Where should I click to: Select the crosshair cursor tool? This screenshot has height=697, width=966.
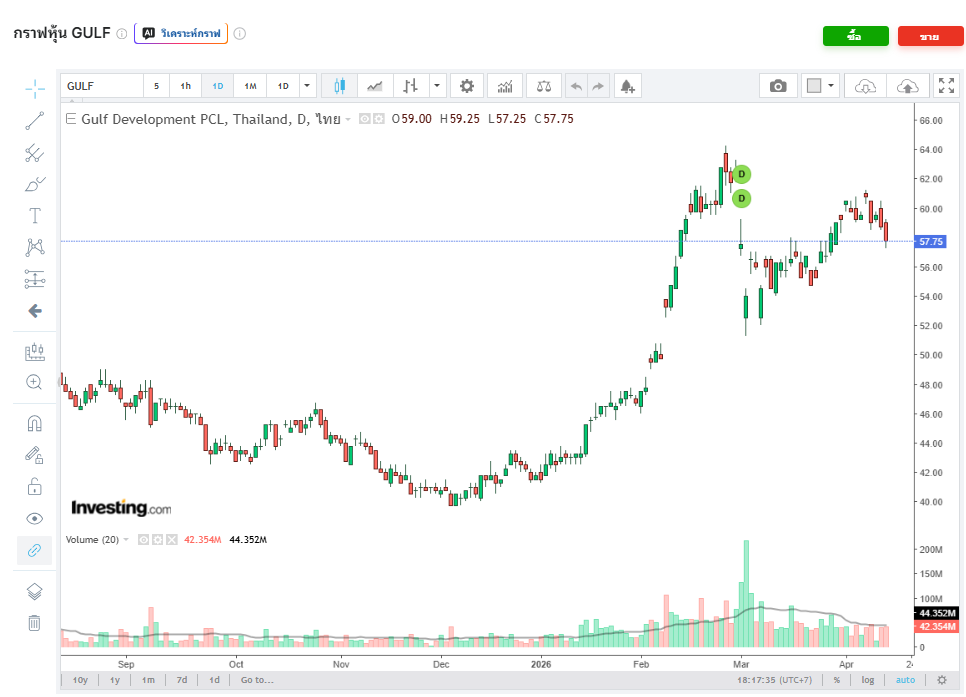pyautogui.click(x=35, y=89)
